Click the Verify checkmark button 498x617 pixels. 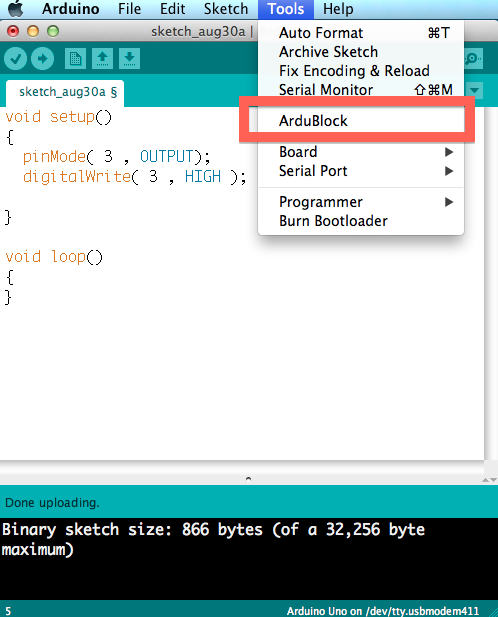point(15,59)
